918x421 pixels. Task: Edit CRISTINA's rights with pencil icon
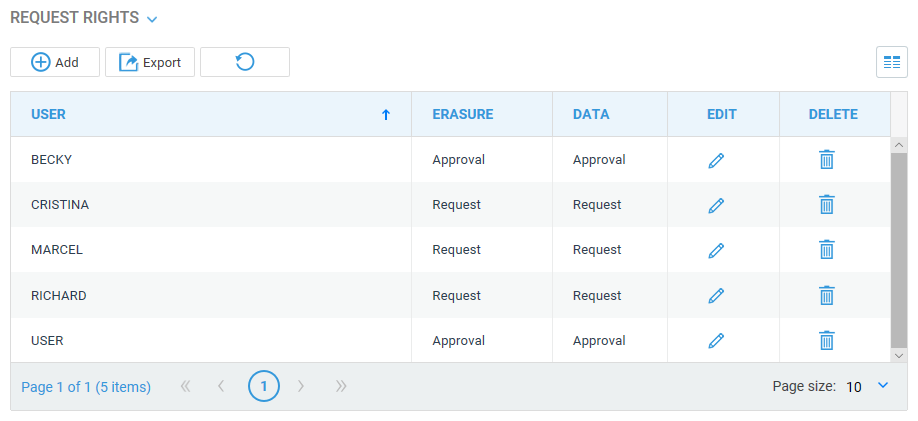click(716, 205)
